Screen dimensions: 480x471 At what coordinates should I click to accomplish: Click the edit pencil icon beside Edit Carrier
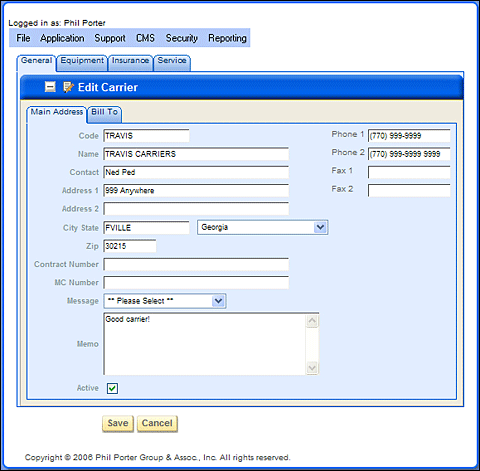pos(68,87)
